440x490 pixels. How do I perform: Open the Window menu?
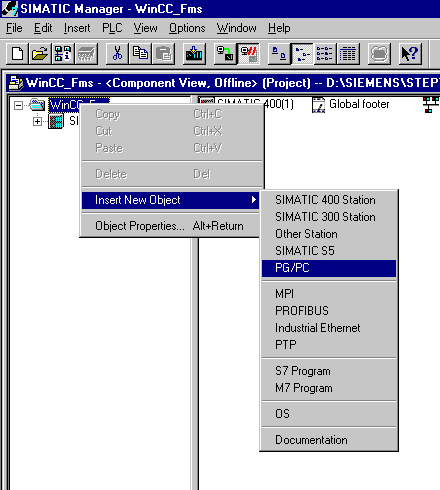[237, 28]
